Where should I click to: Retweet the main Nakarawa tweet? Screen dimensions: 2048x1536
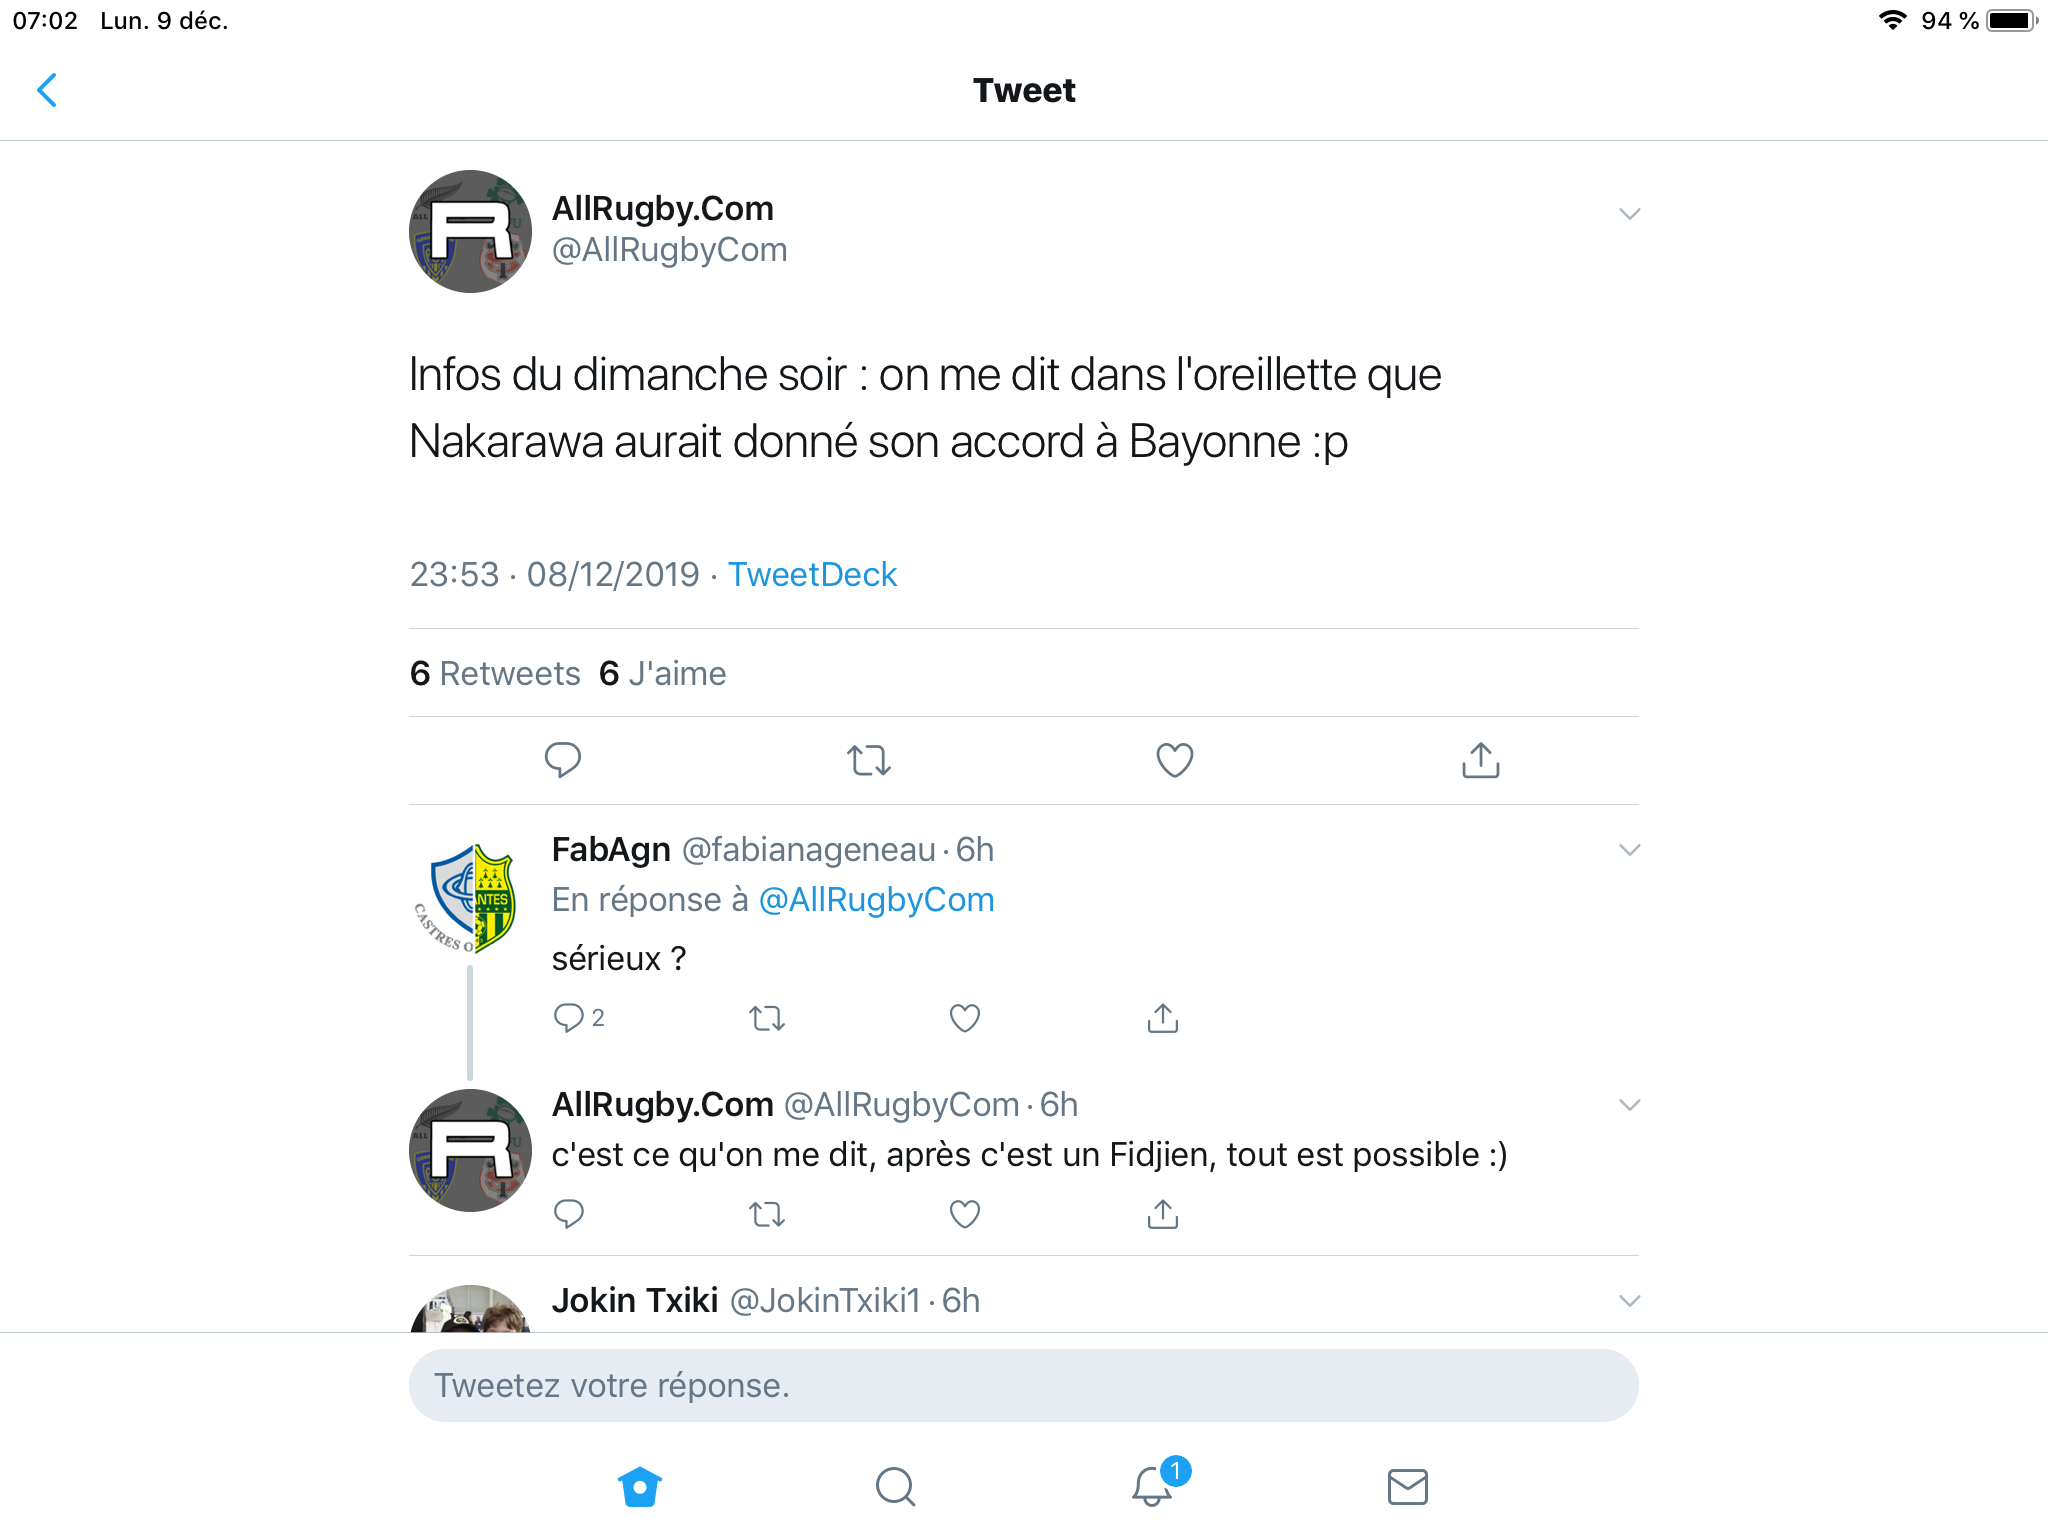[869, 760]
